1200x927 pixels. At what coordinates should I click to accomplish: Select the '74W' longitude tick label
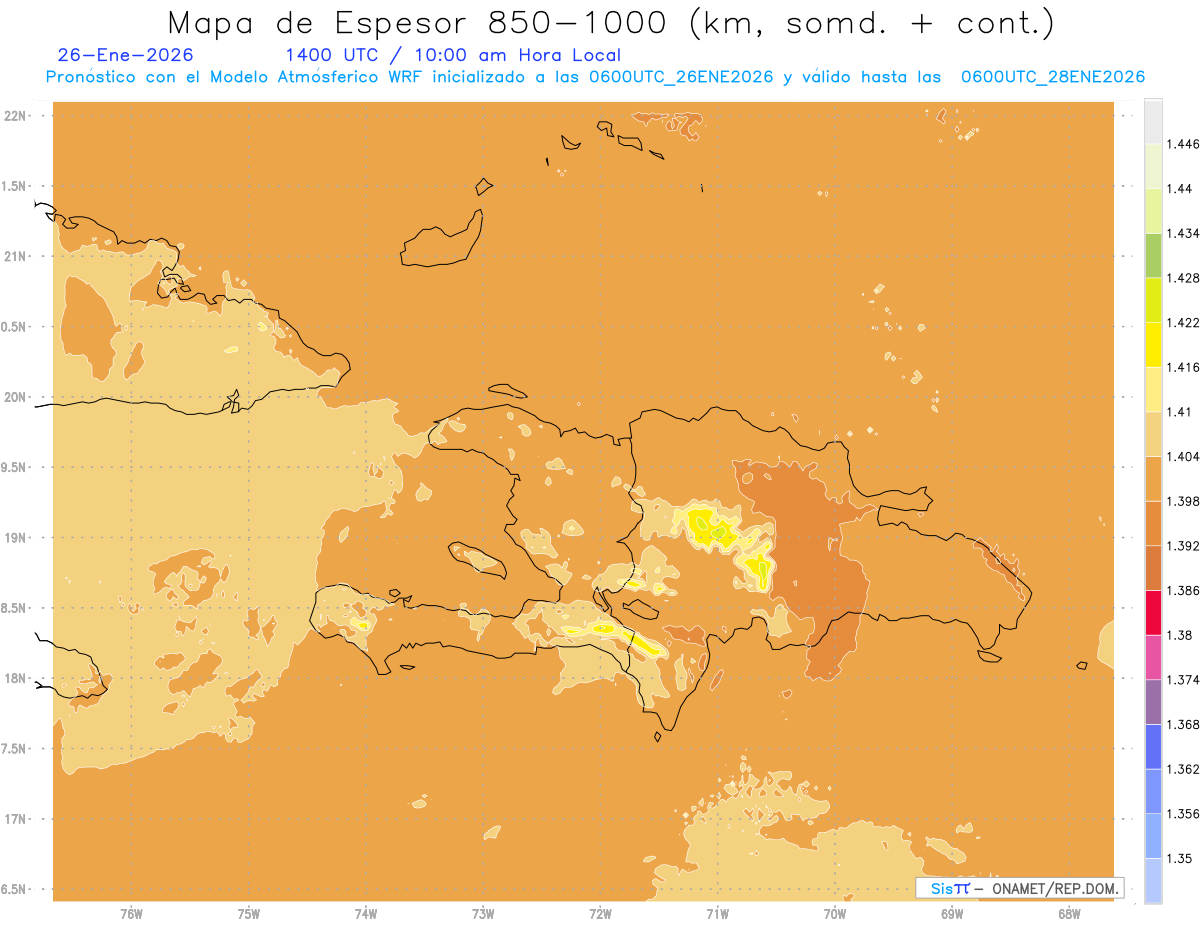click(366, 914)
